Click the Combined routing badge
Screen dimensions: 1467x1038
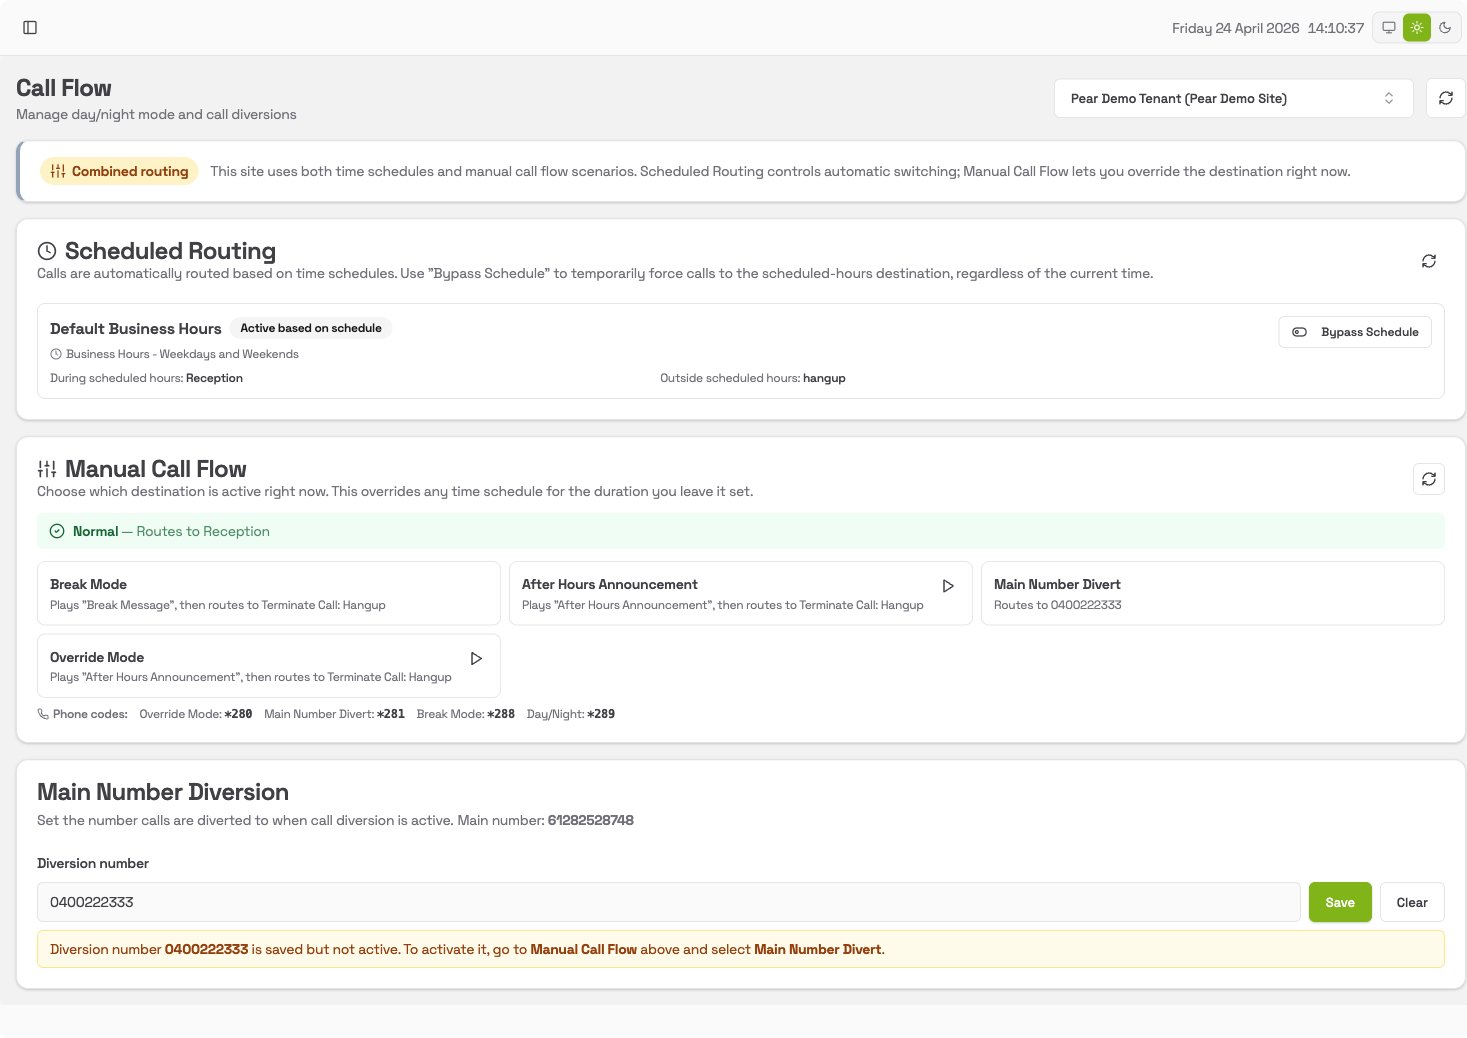point(119,171)
